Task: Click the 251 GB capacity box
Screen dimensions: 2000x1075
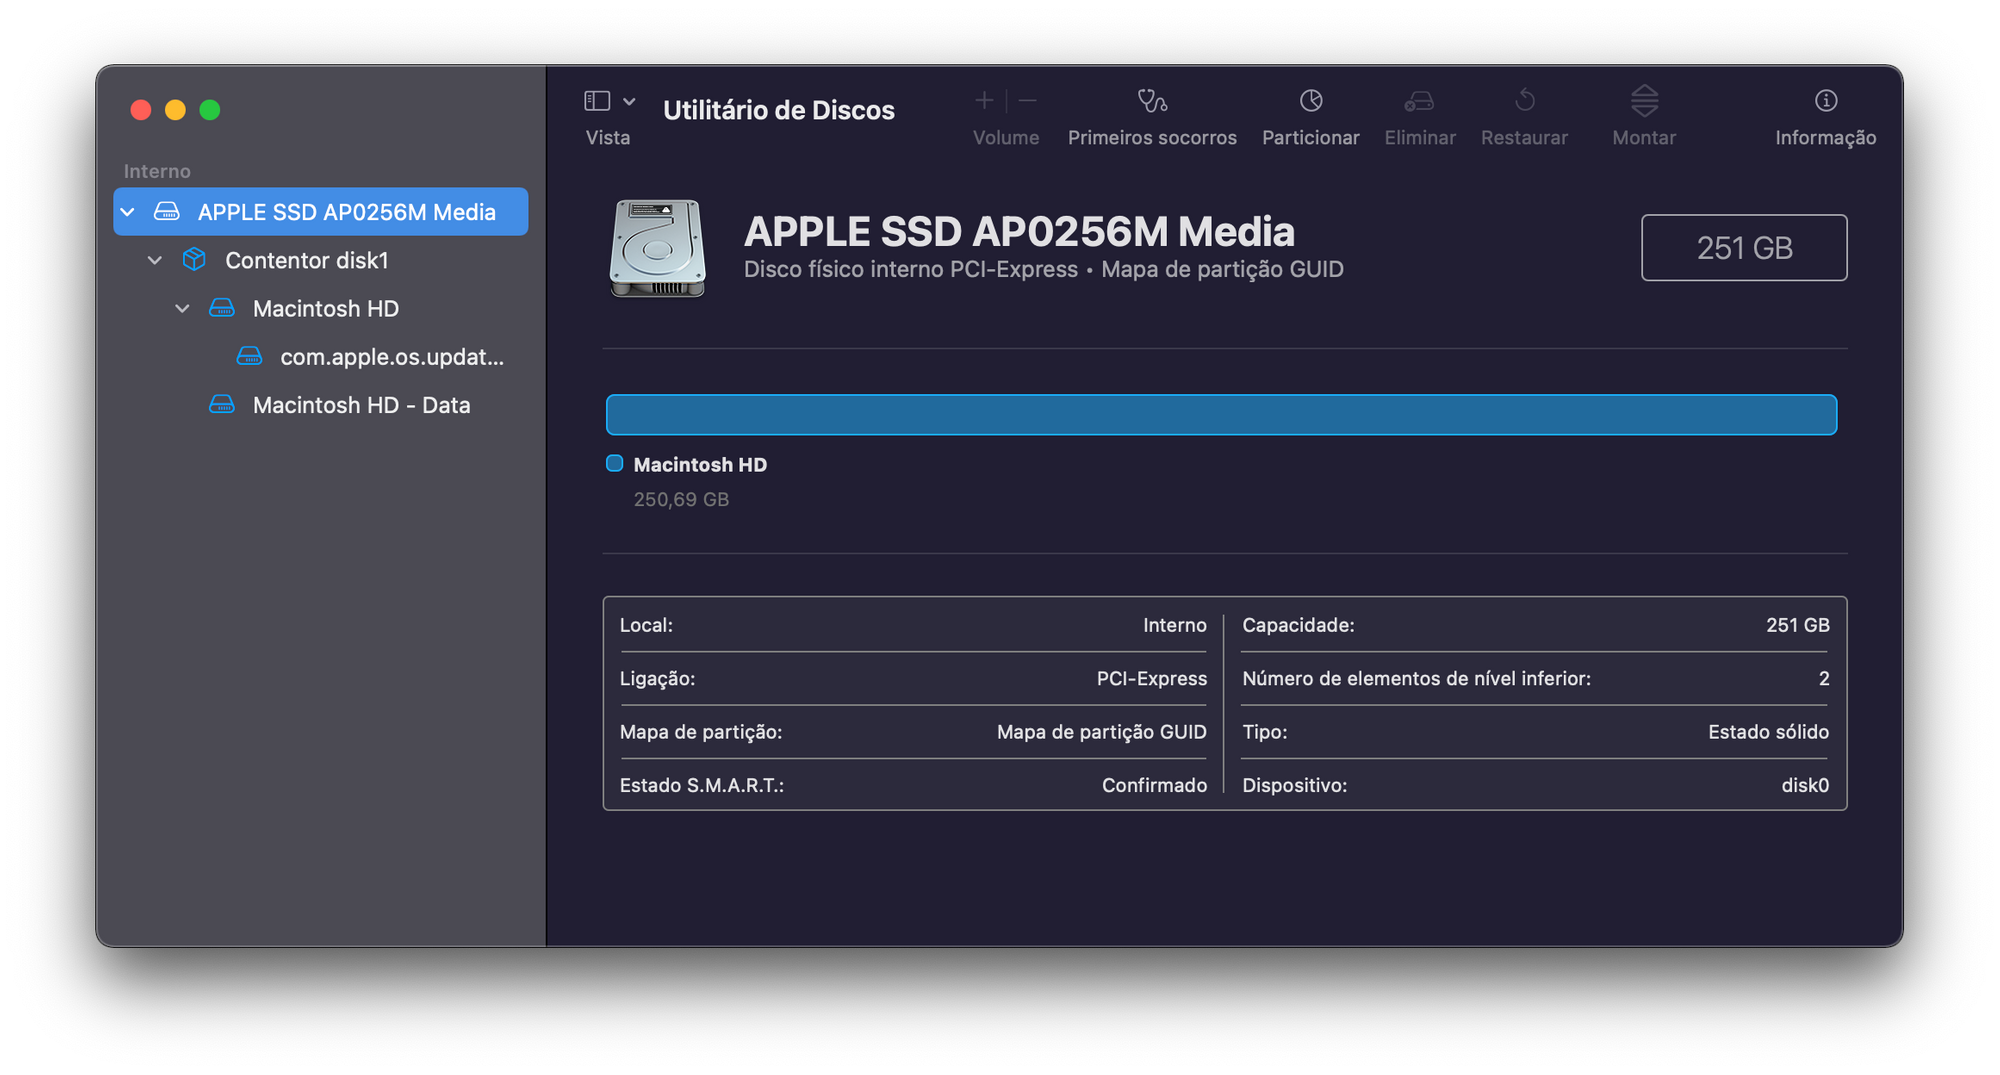Action: pos(1744,248)
